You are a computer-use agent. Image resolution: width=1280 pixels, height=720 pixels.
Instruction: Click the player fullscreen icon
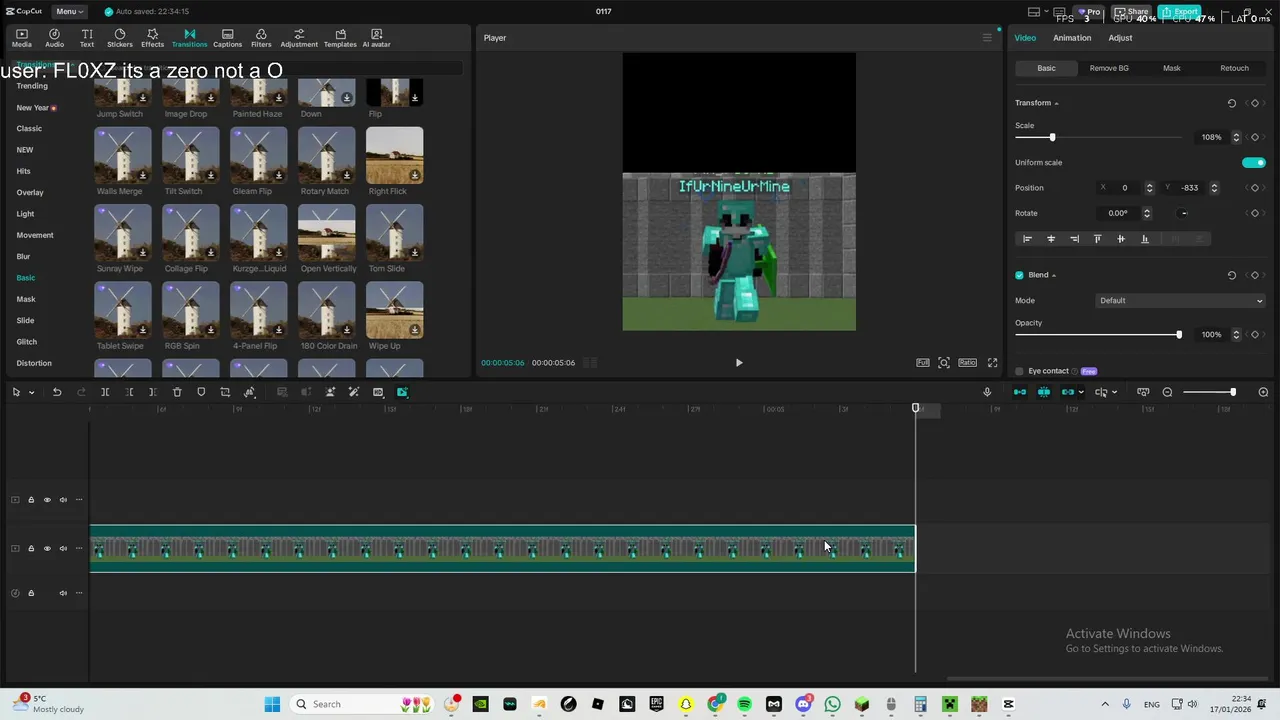pos(992,363)
